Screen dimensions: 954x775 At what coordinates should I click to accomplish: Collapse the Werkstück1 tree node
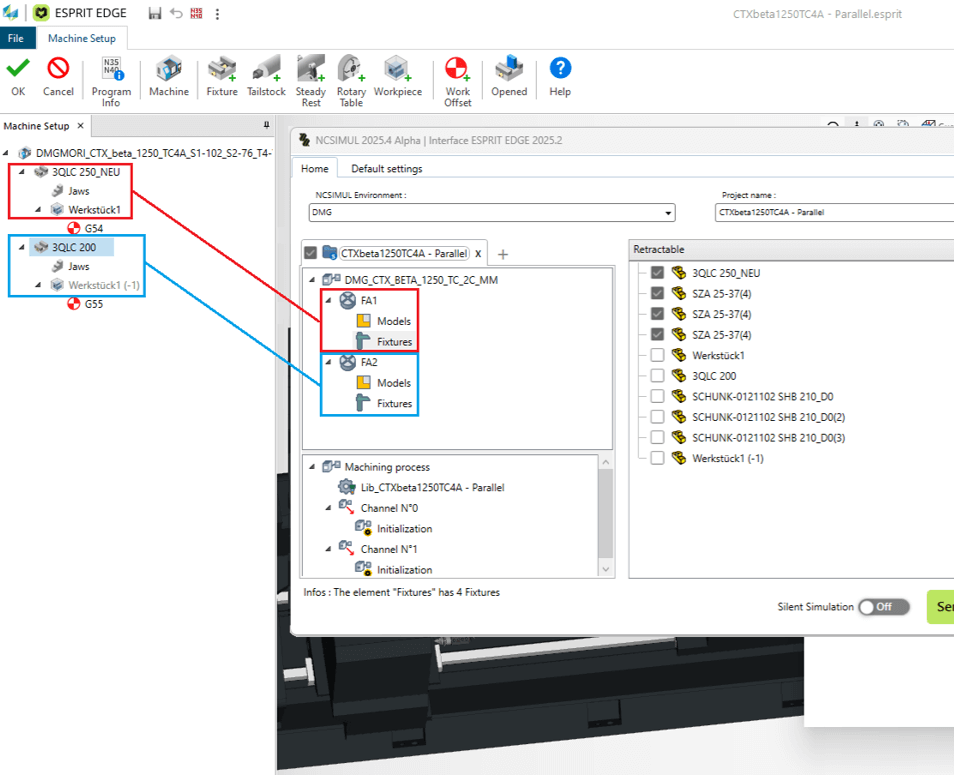coord(38,210)
